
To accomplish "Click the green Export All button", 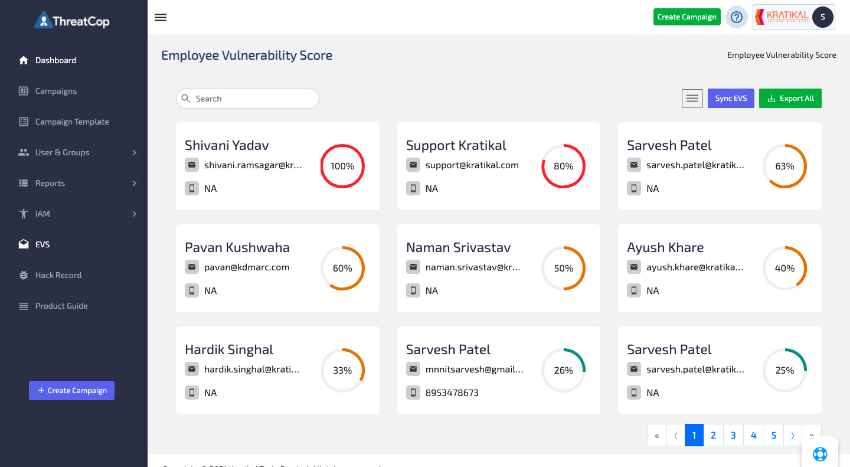I will point(790,98).
